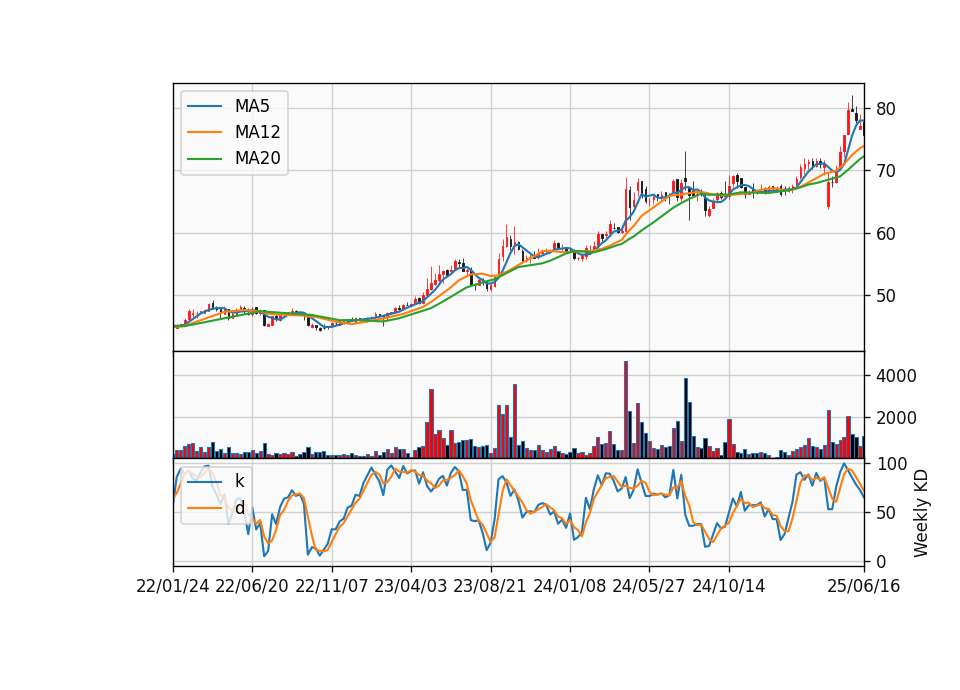Click the 24/01/08 date tick label

tap(569, 586)
